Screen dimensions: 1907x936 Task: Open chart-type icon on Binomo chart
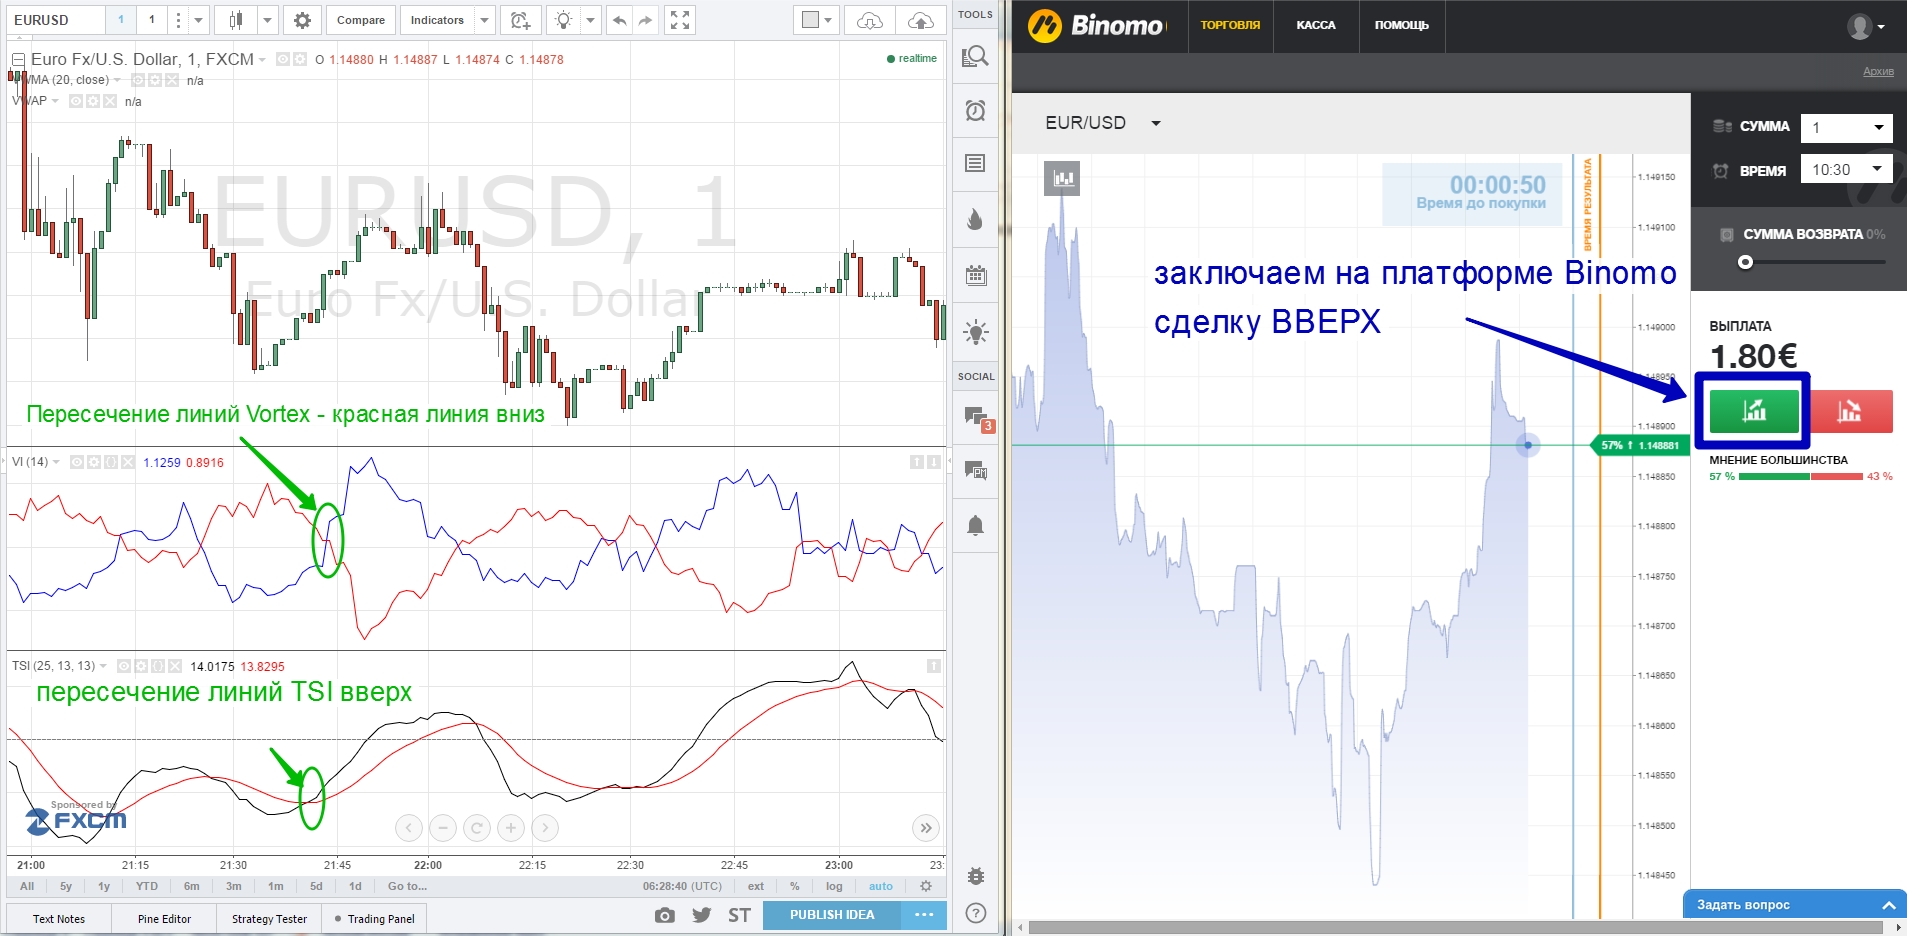tap(1062, 178)
